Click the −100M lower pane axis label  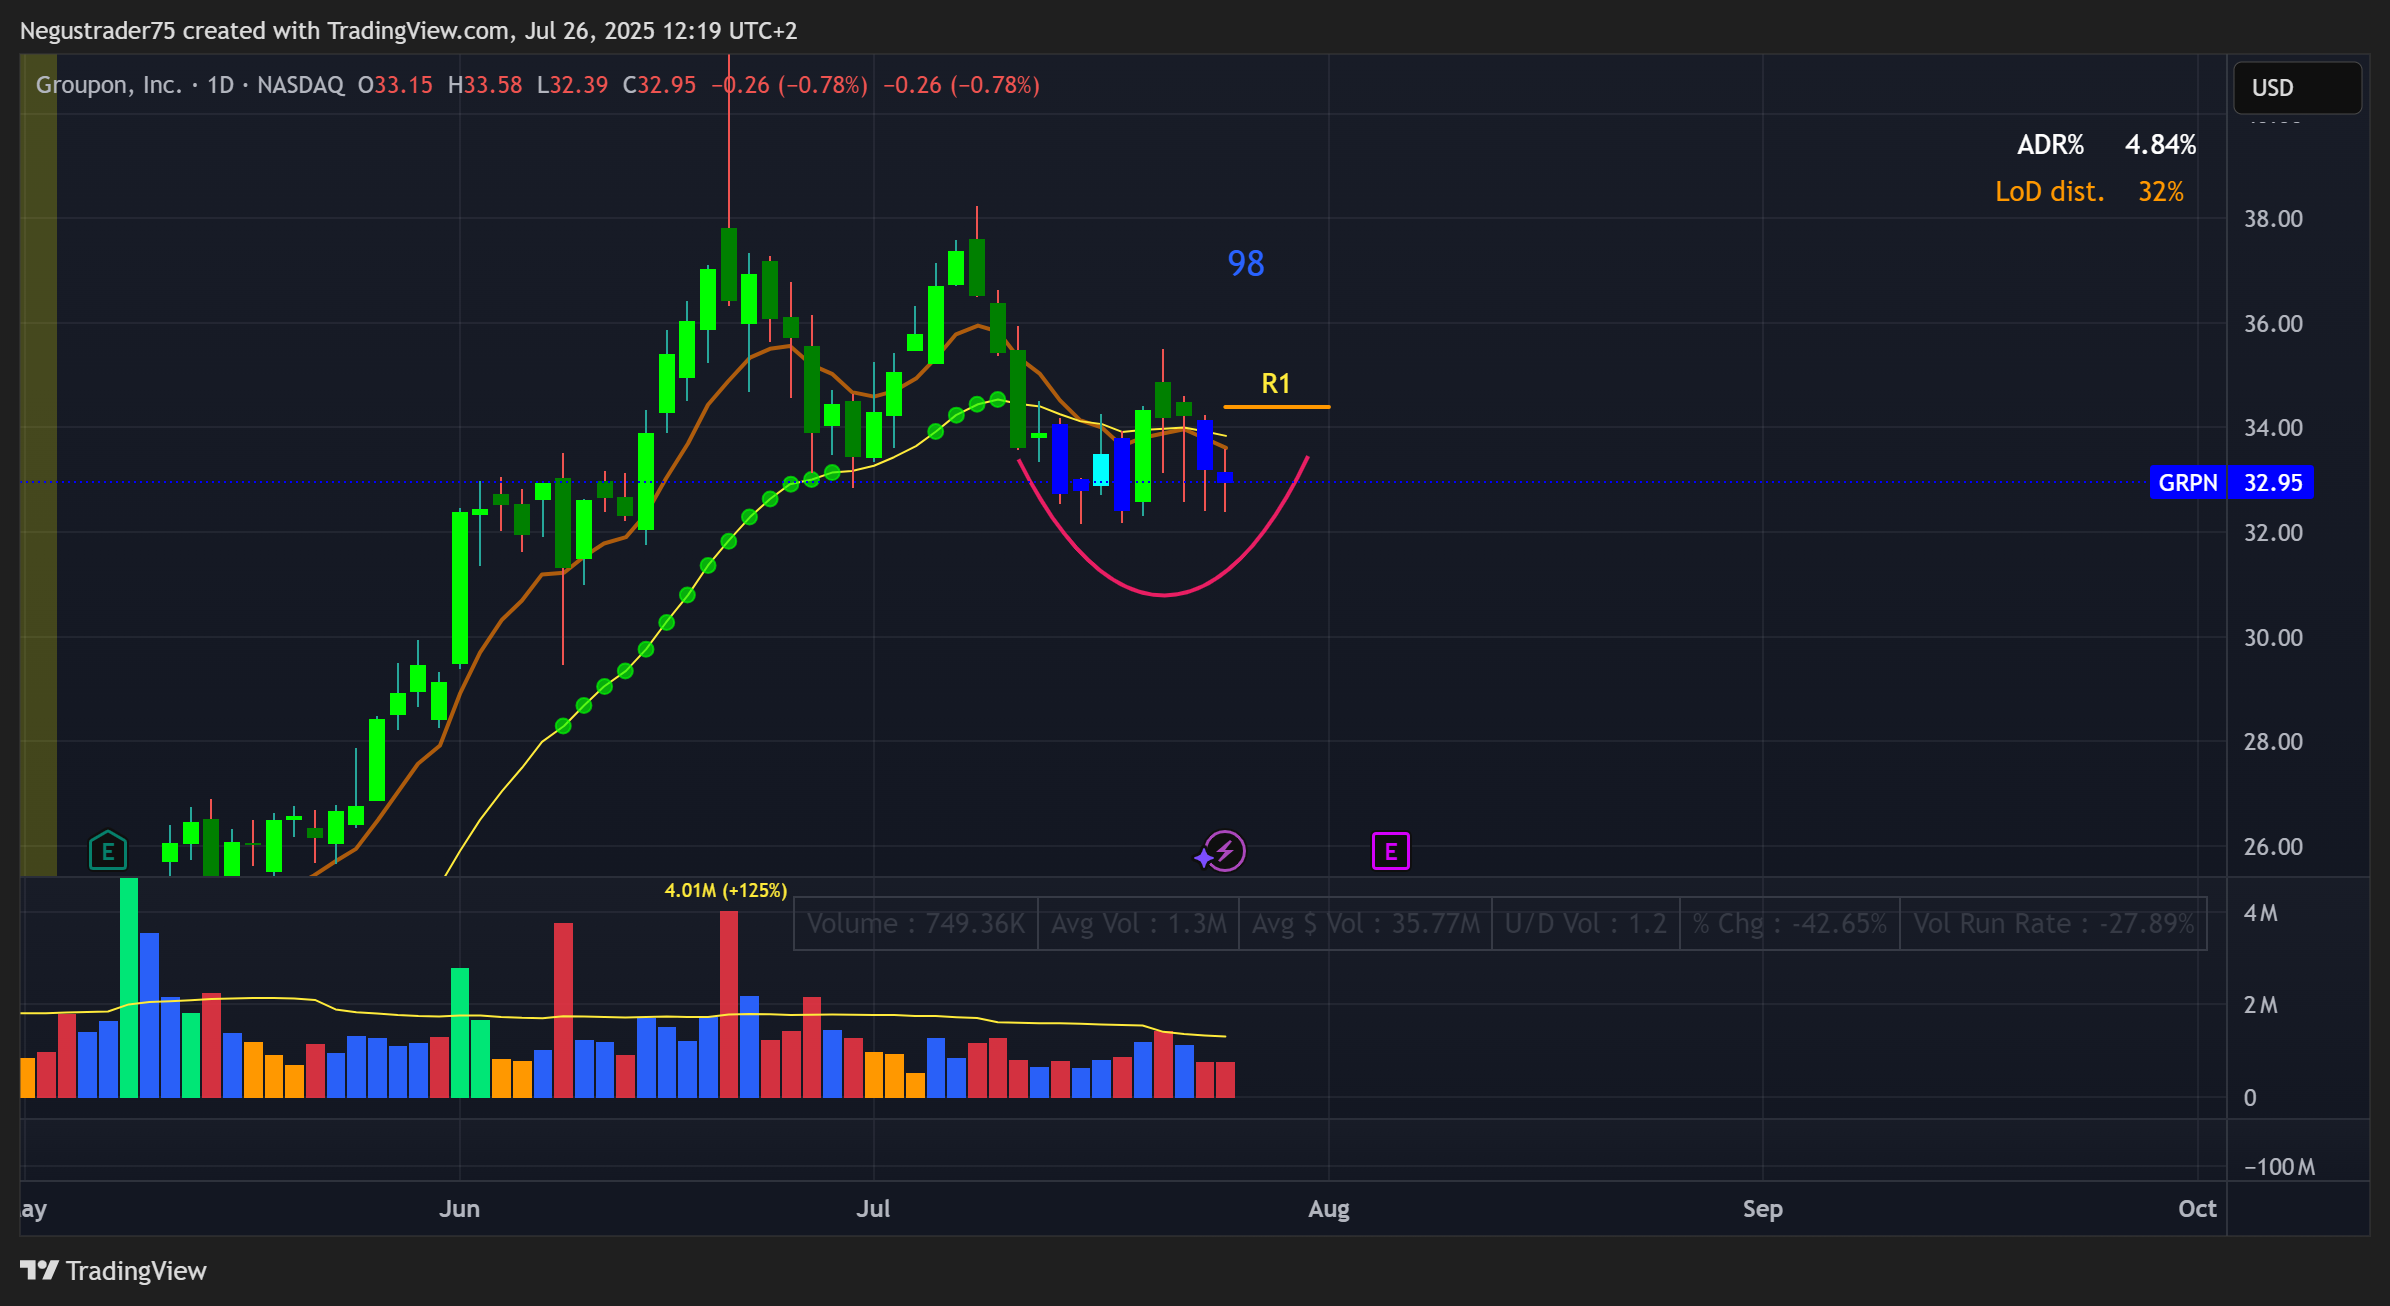tap(2279, 1167)
